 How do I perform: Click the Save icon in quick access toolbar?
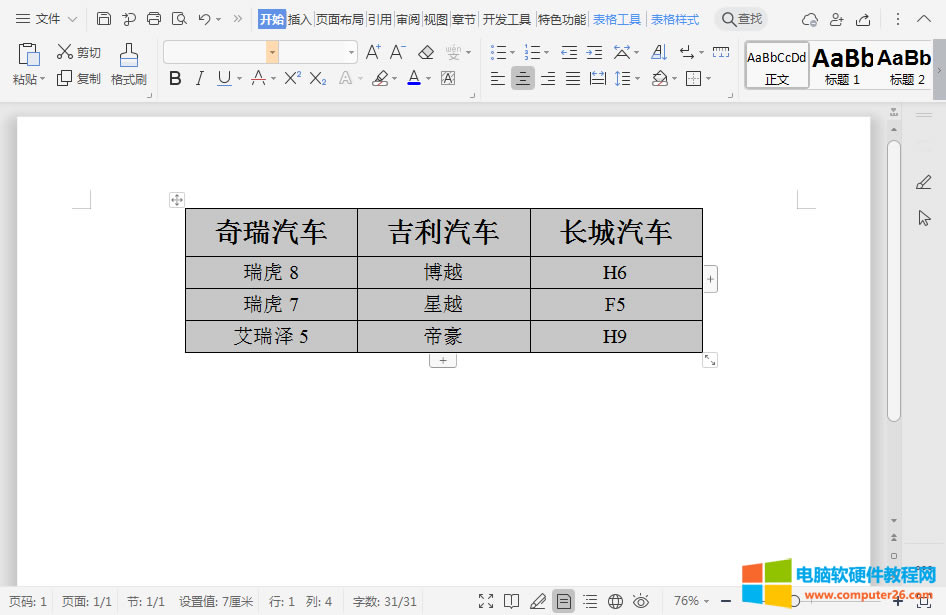[104, 18]
